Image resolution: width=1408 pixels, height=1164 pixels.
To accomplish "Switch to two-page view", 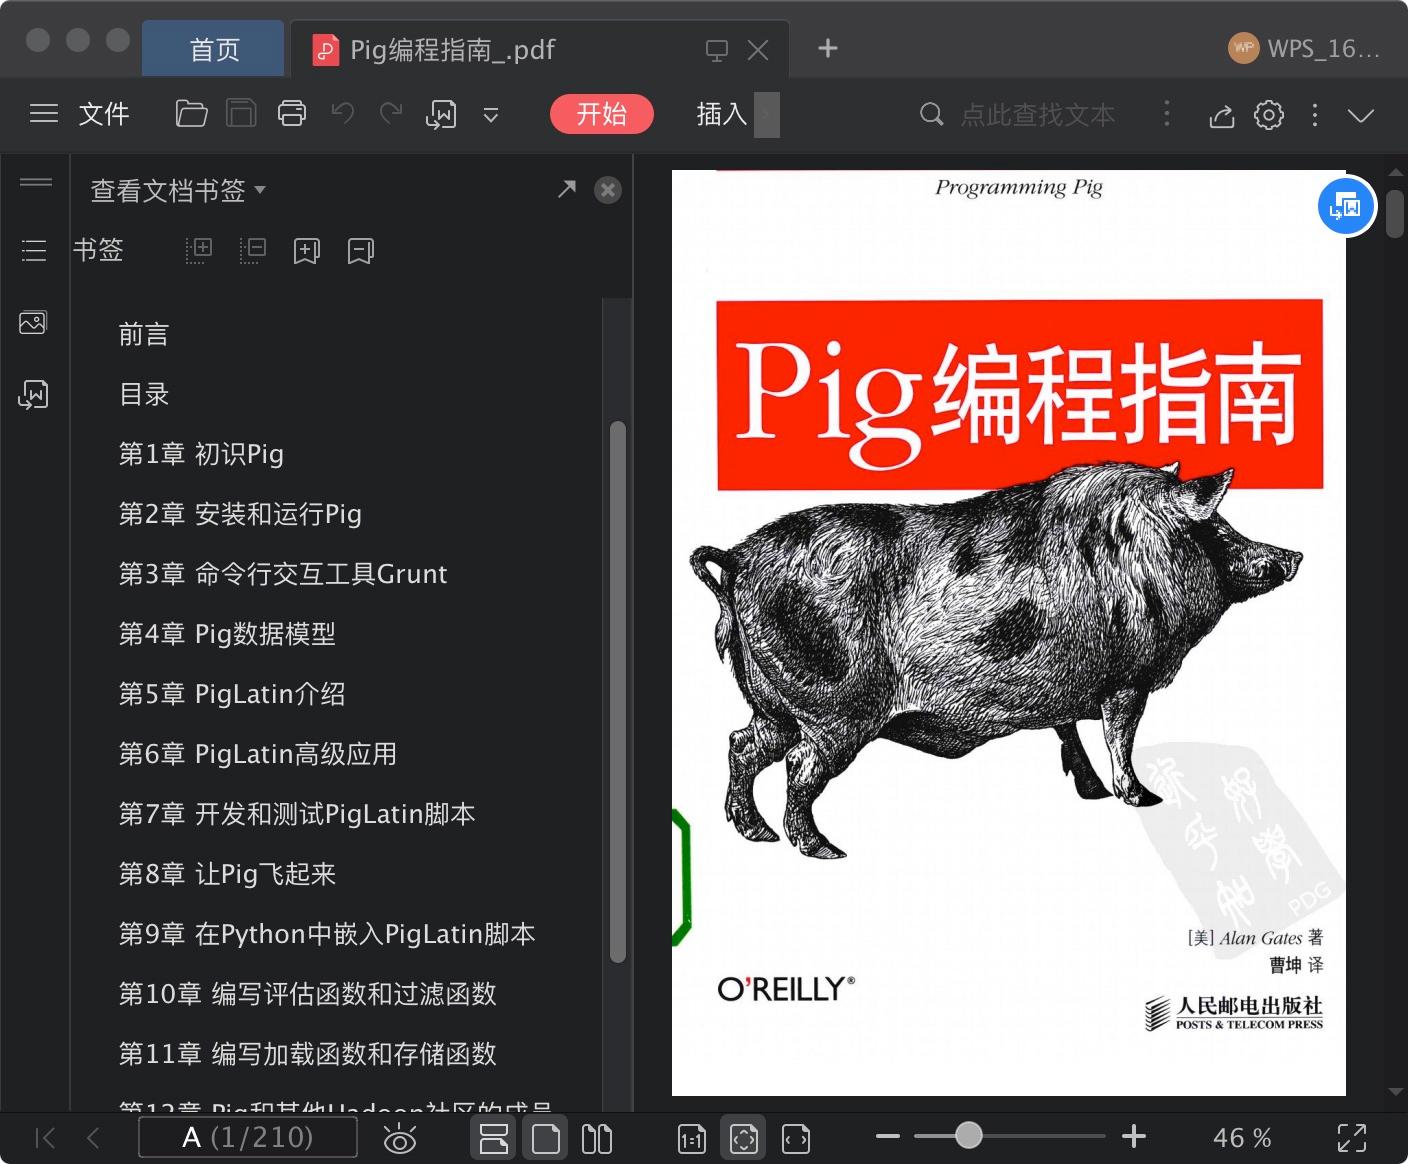I will [x=597, y=1138].
